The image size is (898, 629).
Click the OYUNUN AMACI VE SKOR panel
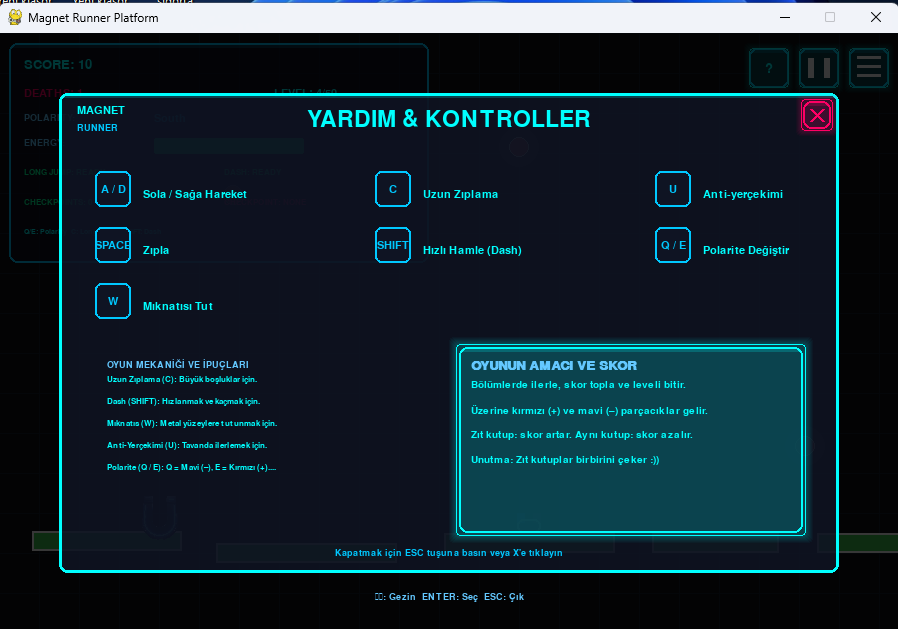tap(631, 440)
